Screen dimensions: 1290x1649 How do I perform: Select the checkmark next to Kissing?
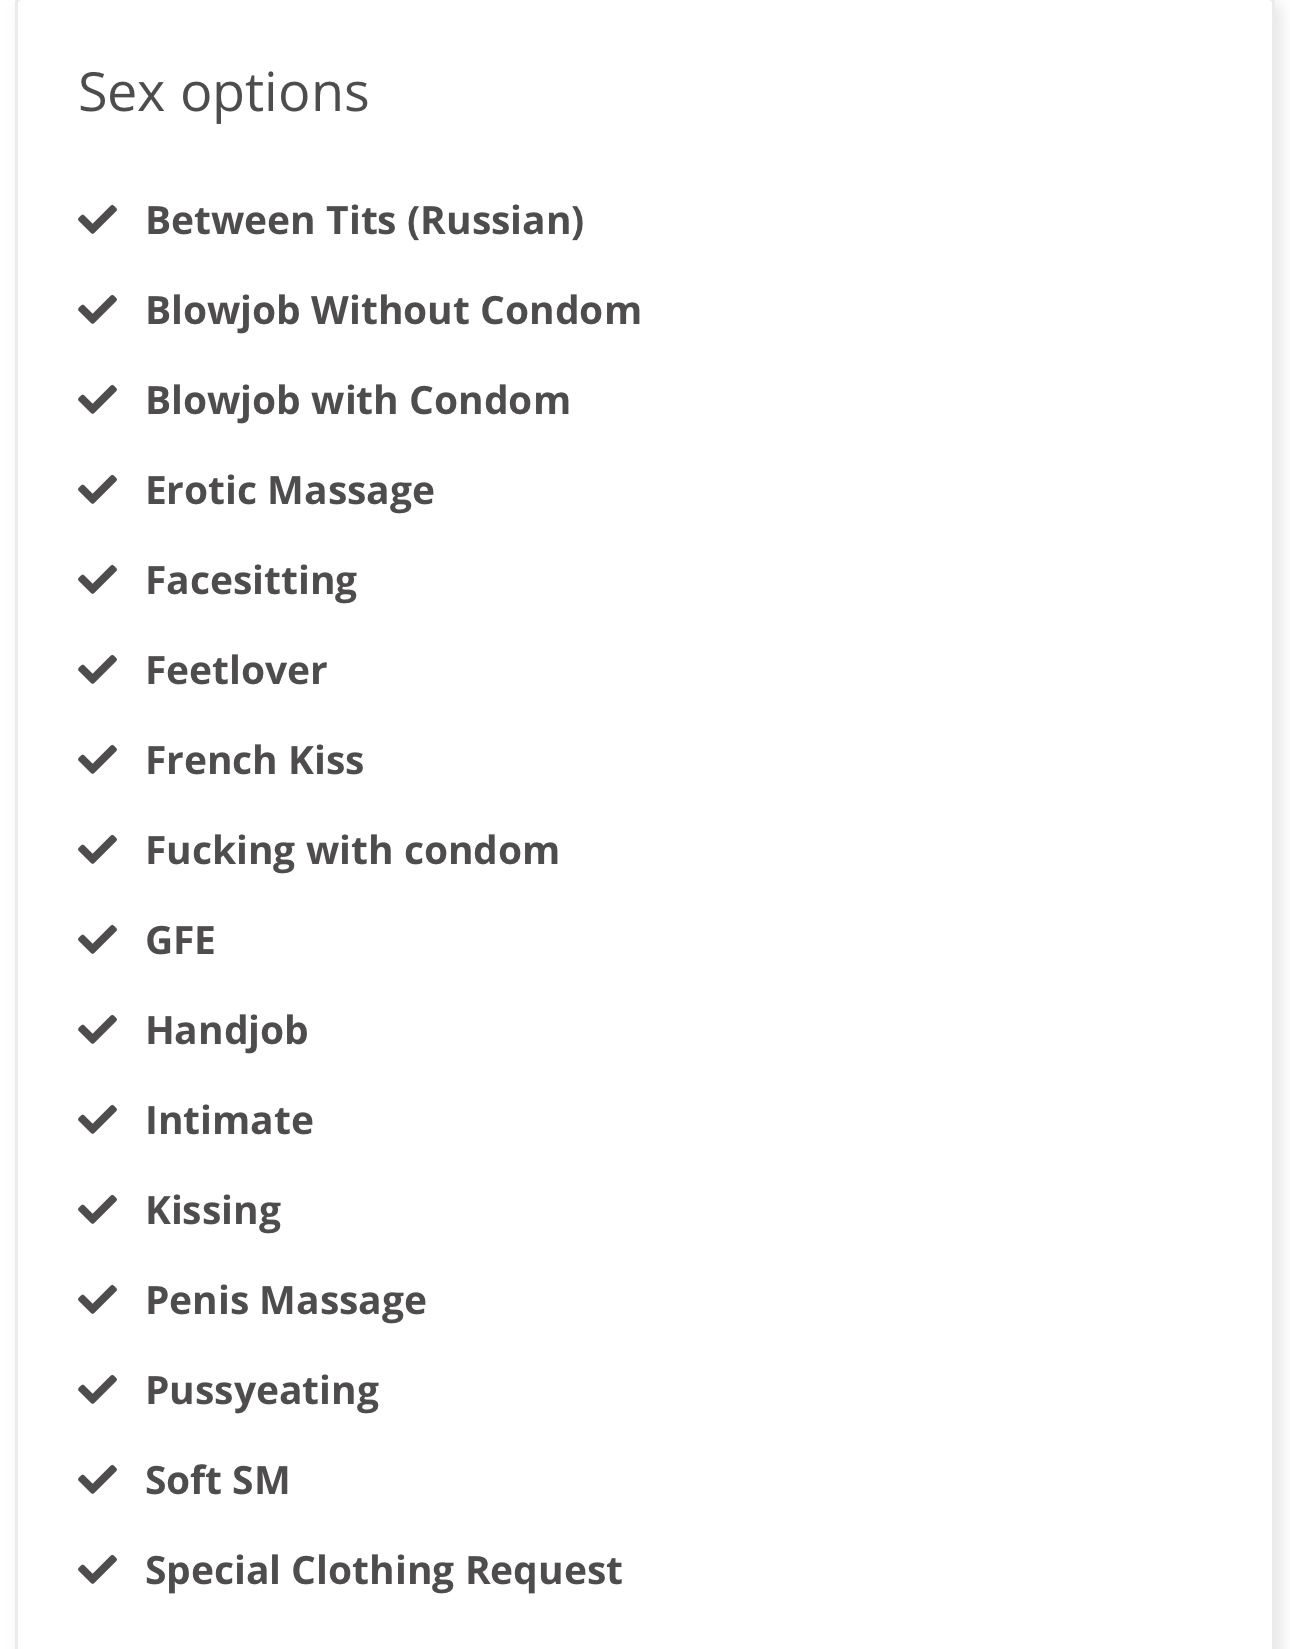point(98,1210)
